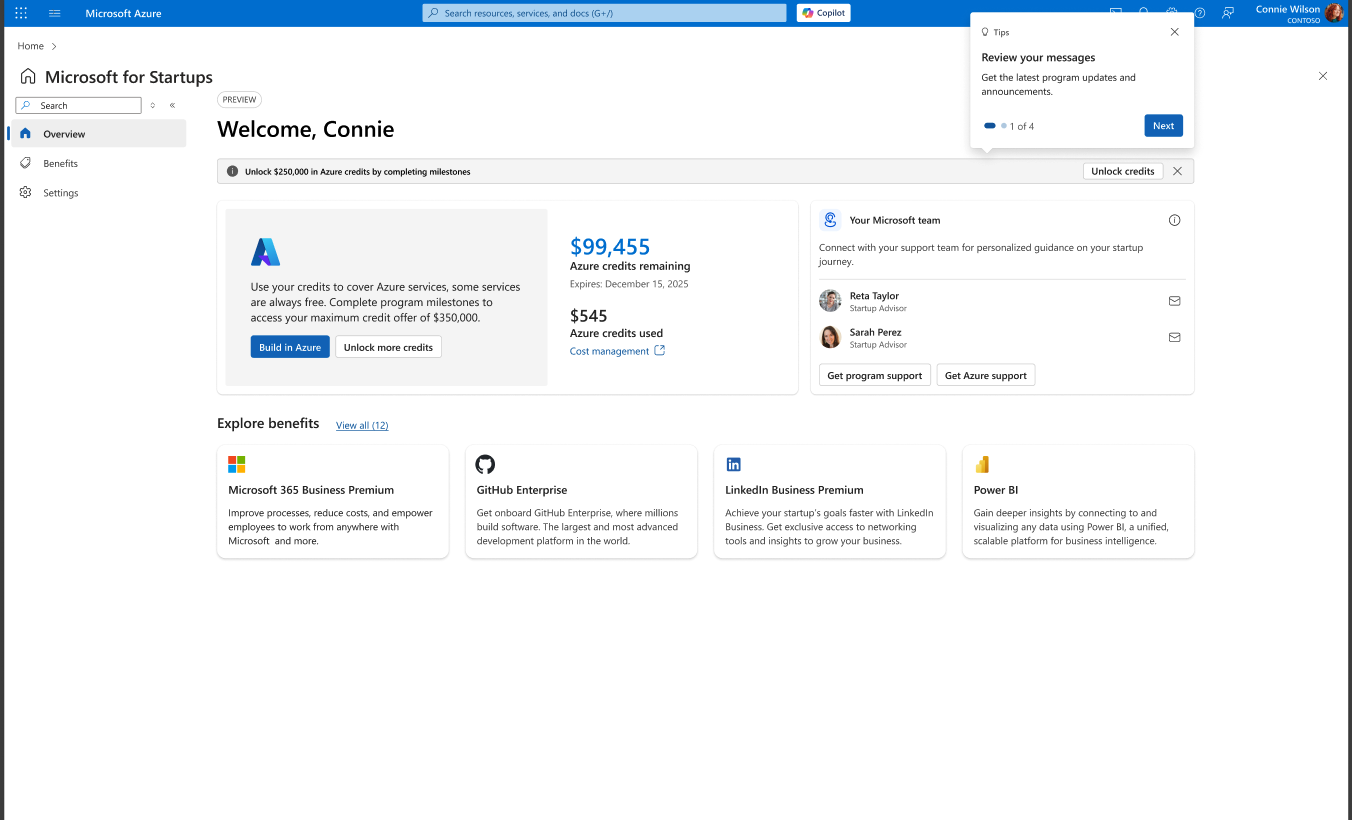Click the breadcrumb chevron after Home
The height and width of the screenshot is (820, 1352).
(54, 46)
